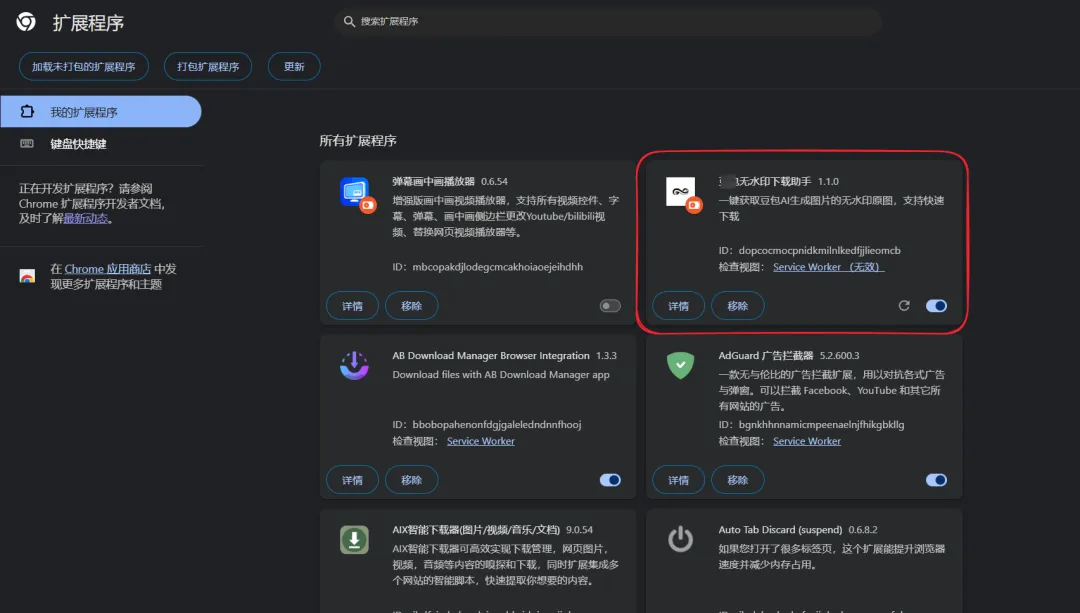This screenshot has height=613, width=1080.
Task: Open Service Worker link for AB Download Manager
Action: 481,441
